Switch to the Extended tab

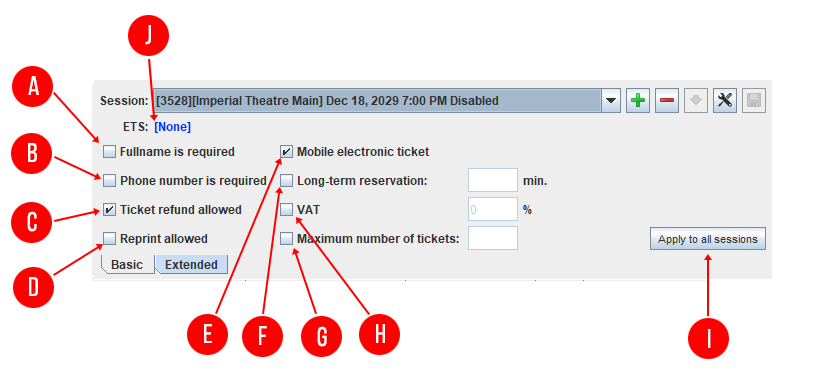click(x=191, y=265)
